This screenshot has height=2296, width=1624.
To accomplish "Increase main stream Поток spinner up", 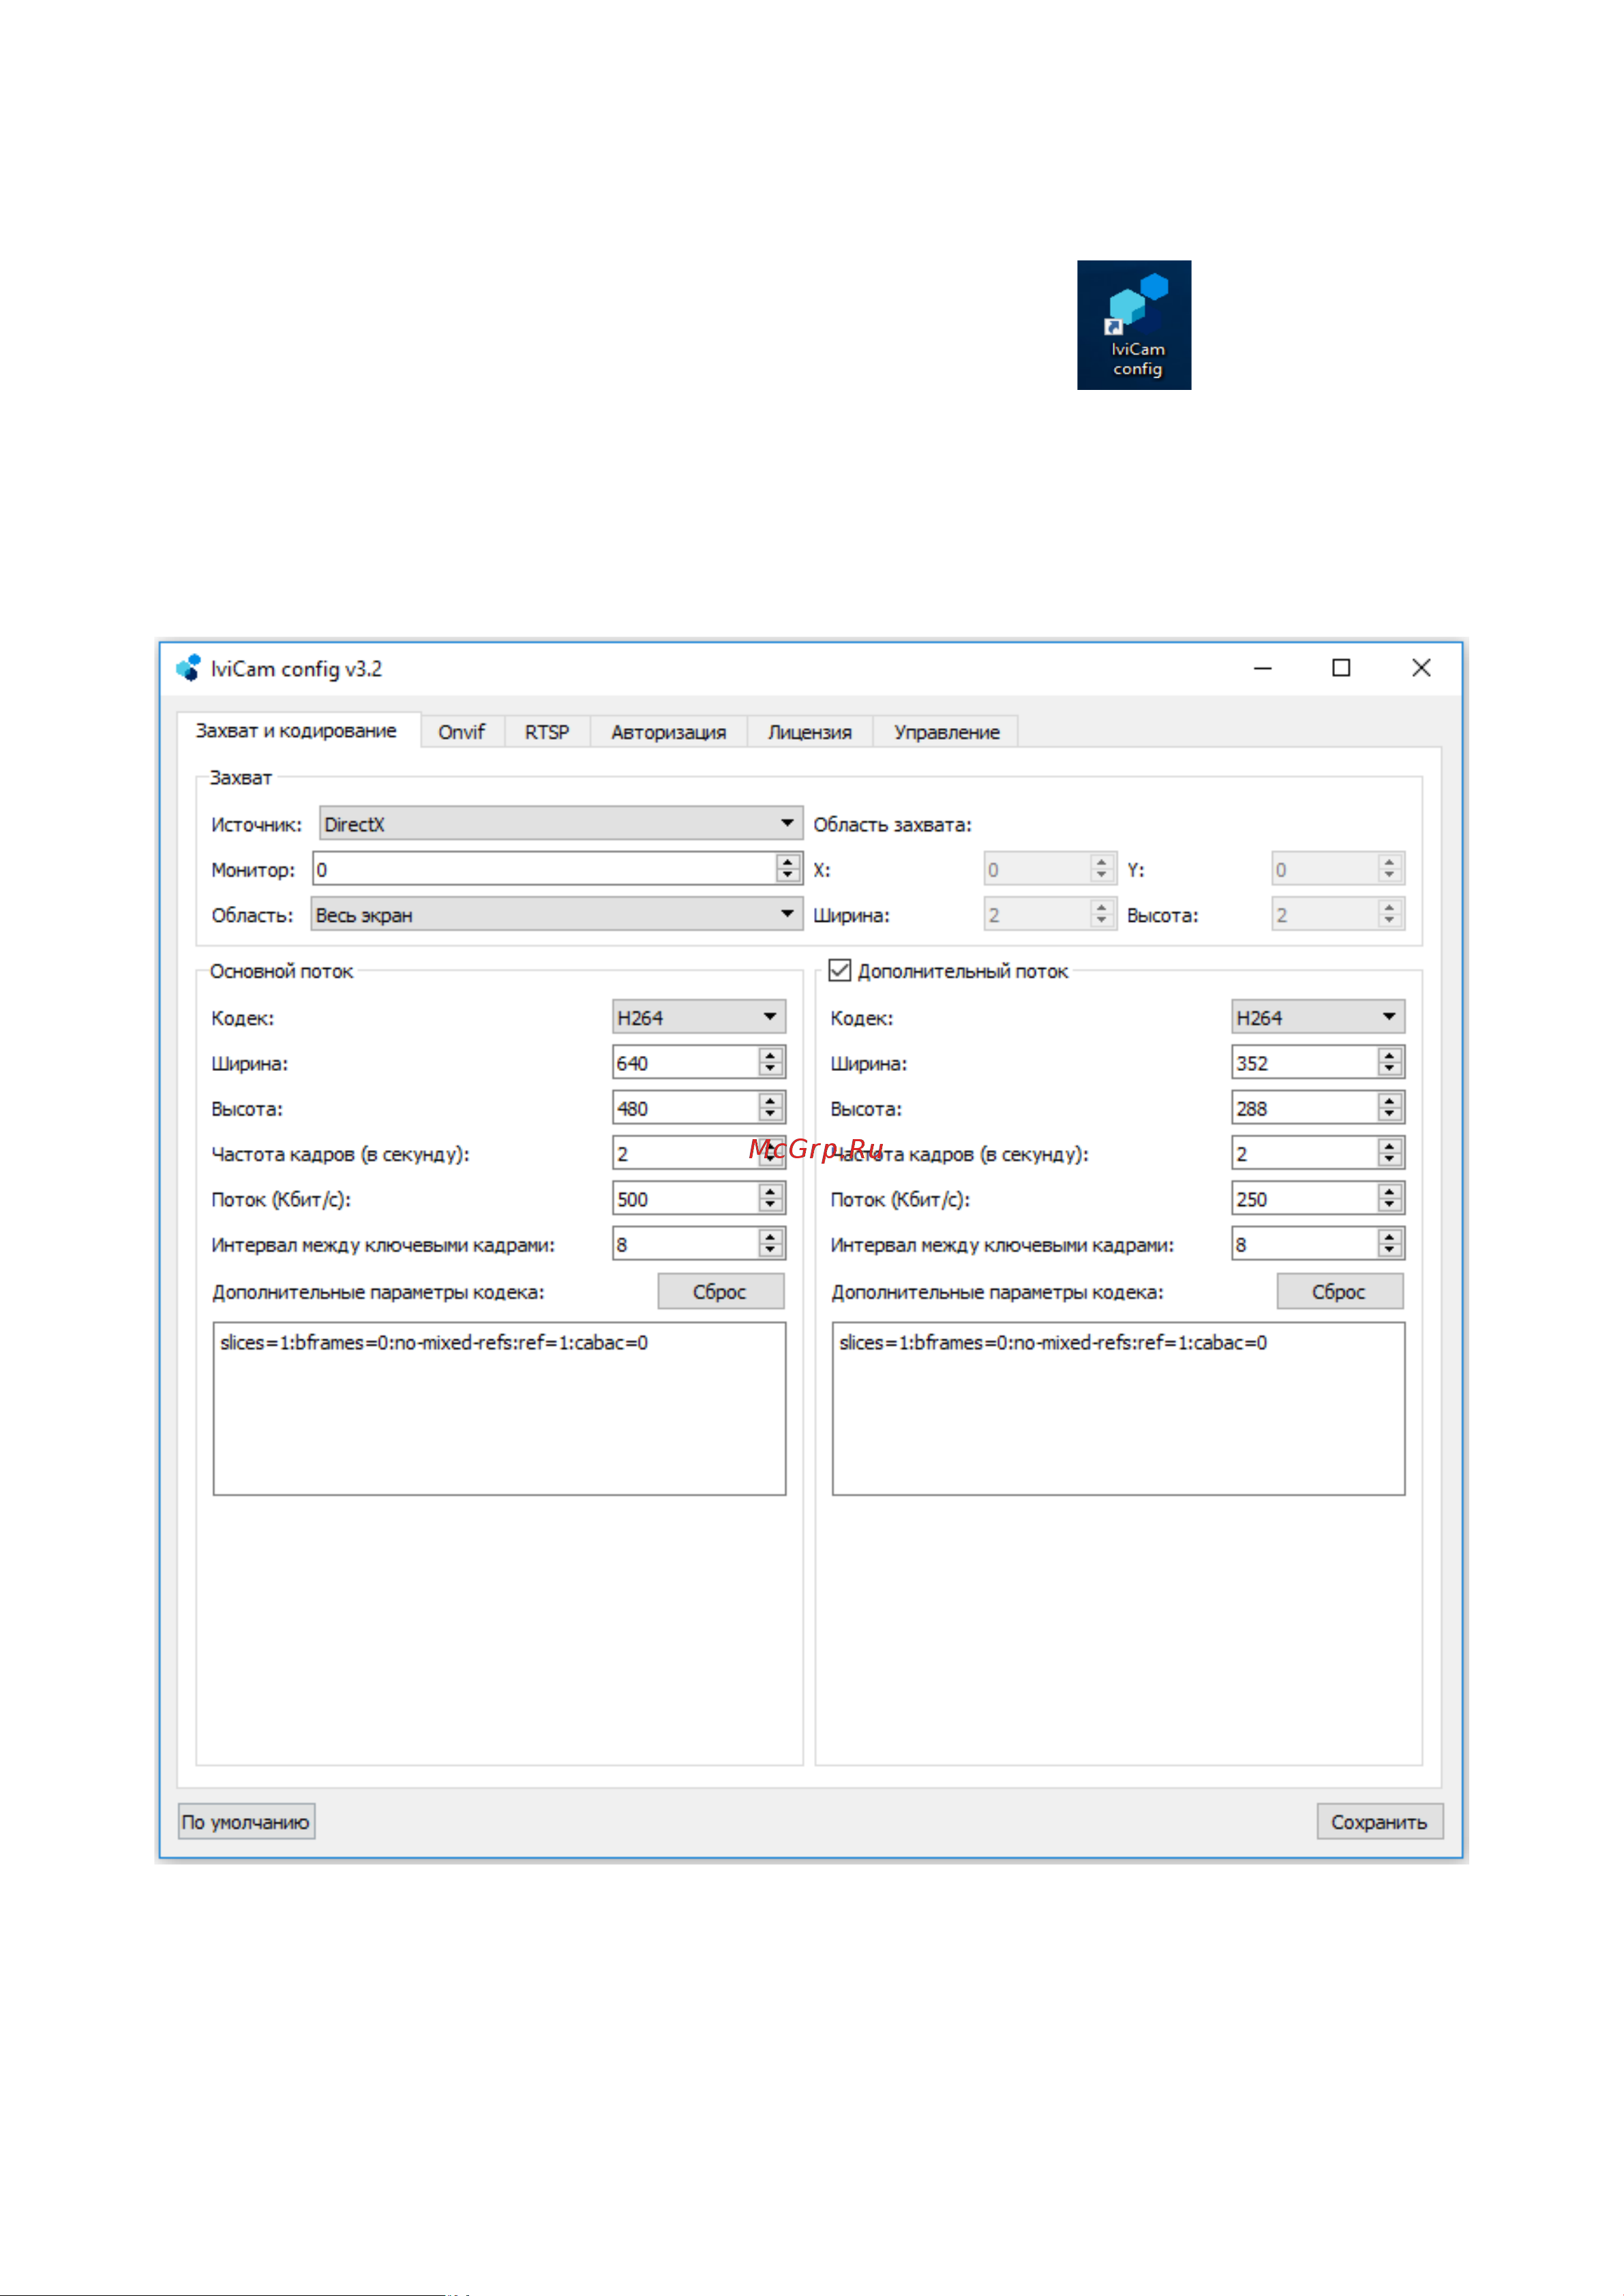I will (x=770, y=1190).
